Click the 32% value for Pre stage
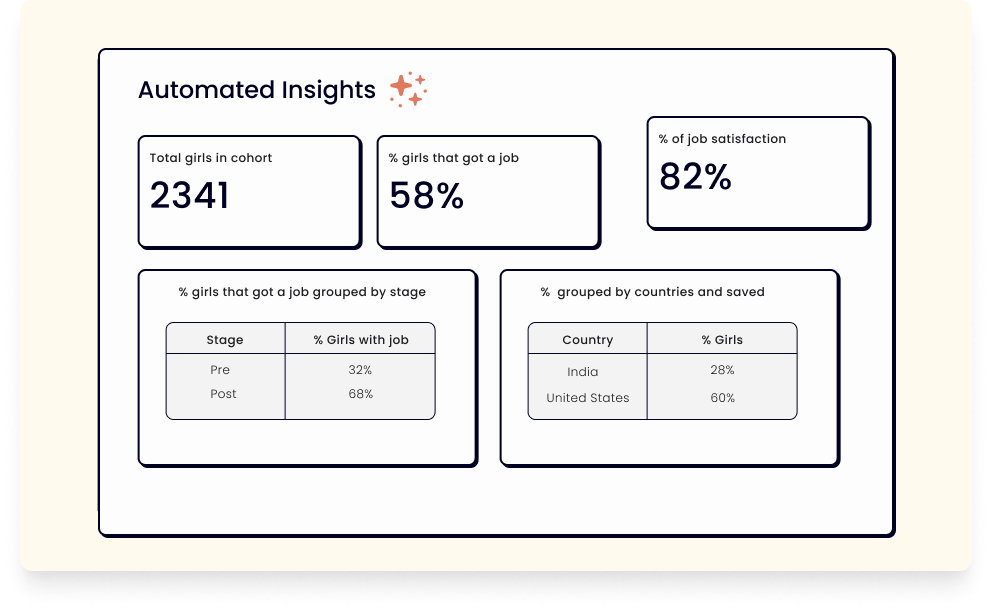This screenshot has height=611, width=992. point(360,370)
